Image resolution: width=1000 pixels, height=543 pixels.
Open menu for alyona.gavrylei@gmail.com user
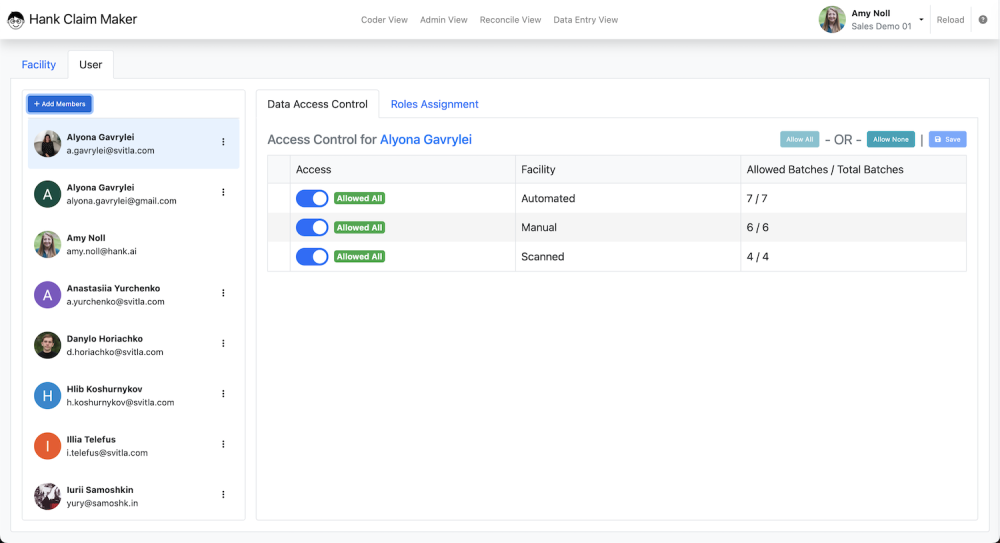(x=223, y=192)
